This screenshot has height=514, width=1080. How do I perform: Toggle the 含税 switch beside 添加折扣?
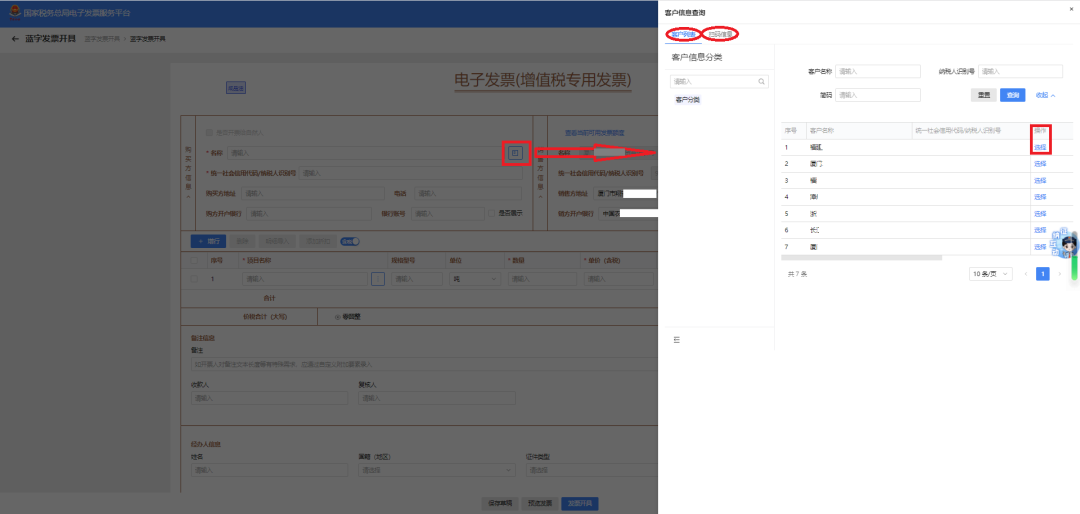click(350, 241)
